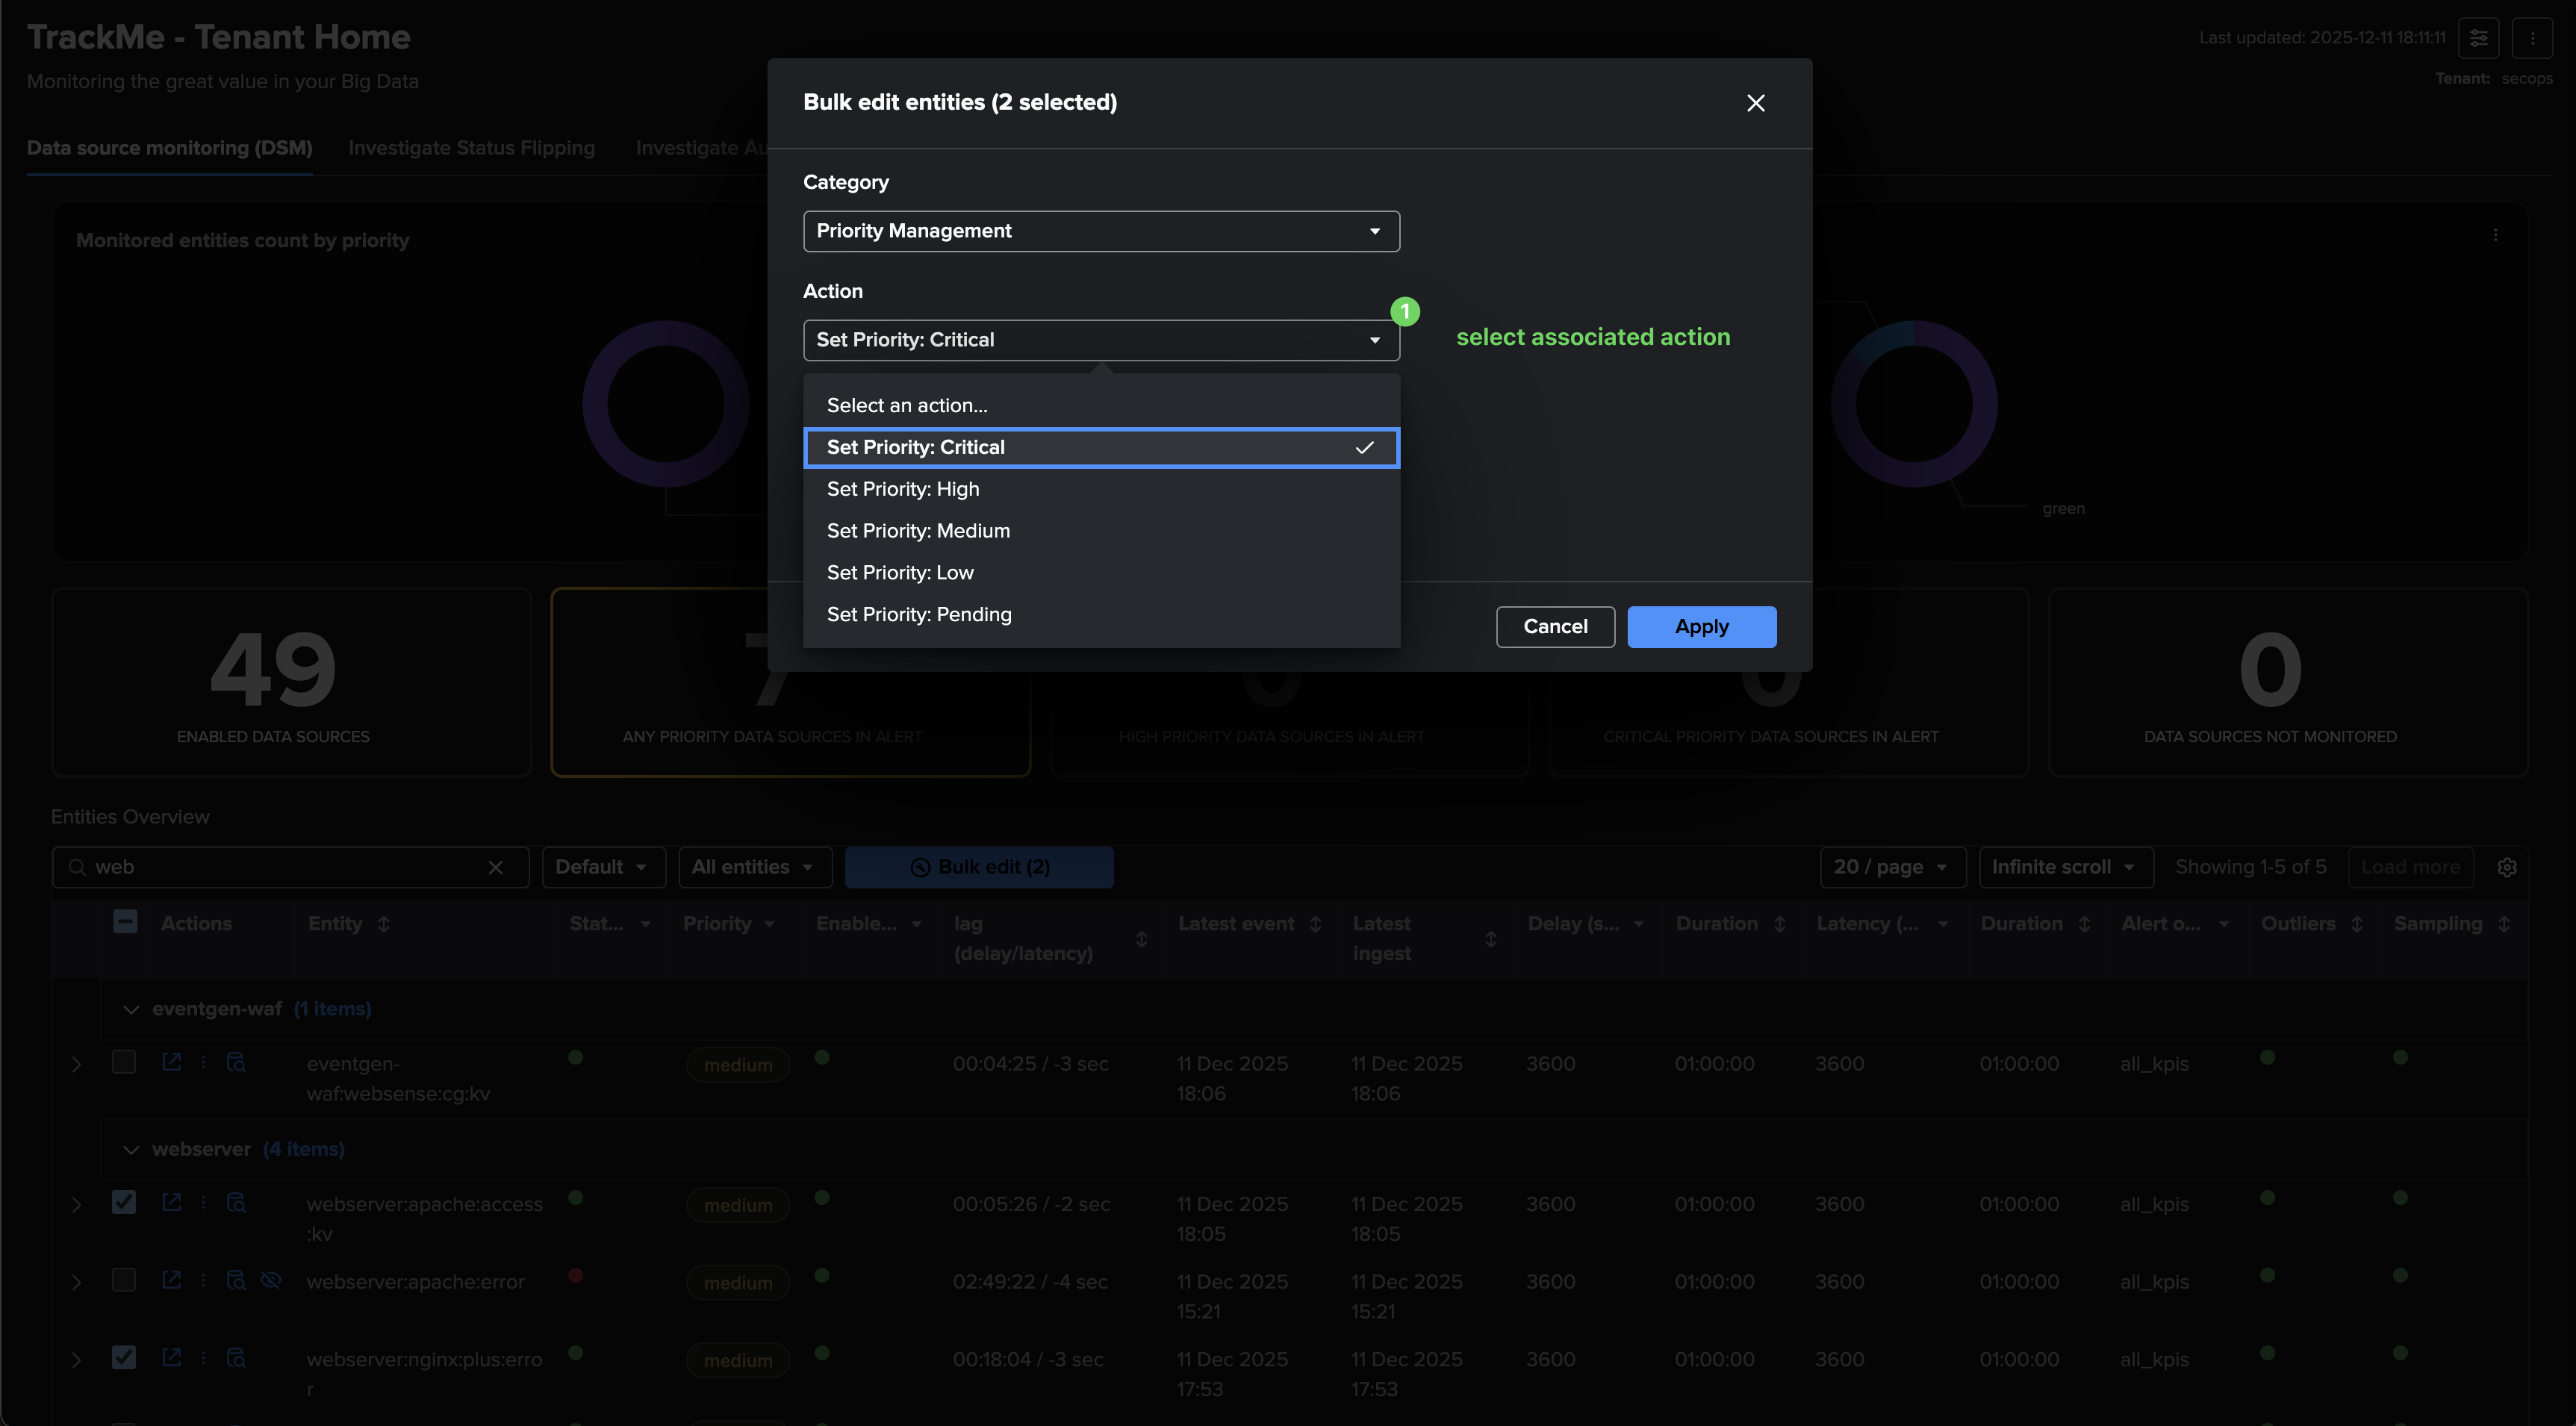Uncheck the webserver:apache:access:kv row checkbox
Image resolution: width=2576 pixels, height=1426 pixels.
pyautogui.click(x=124, y=1202)
